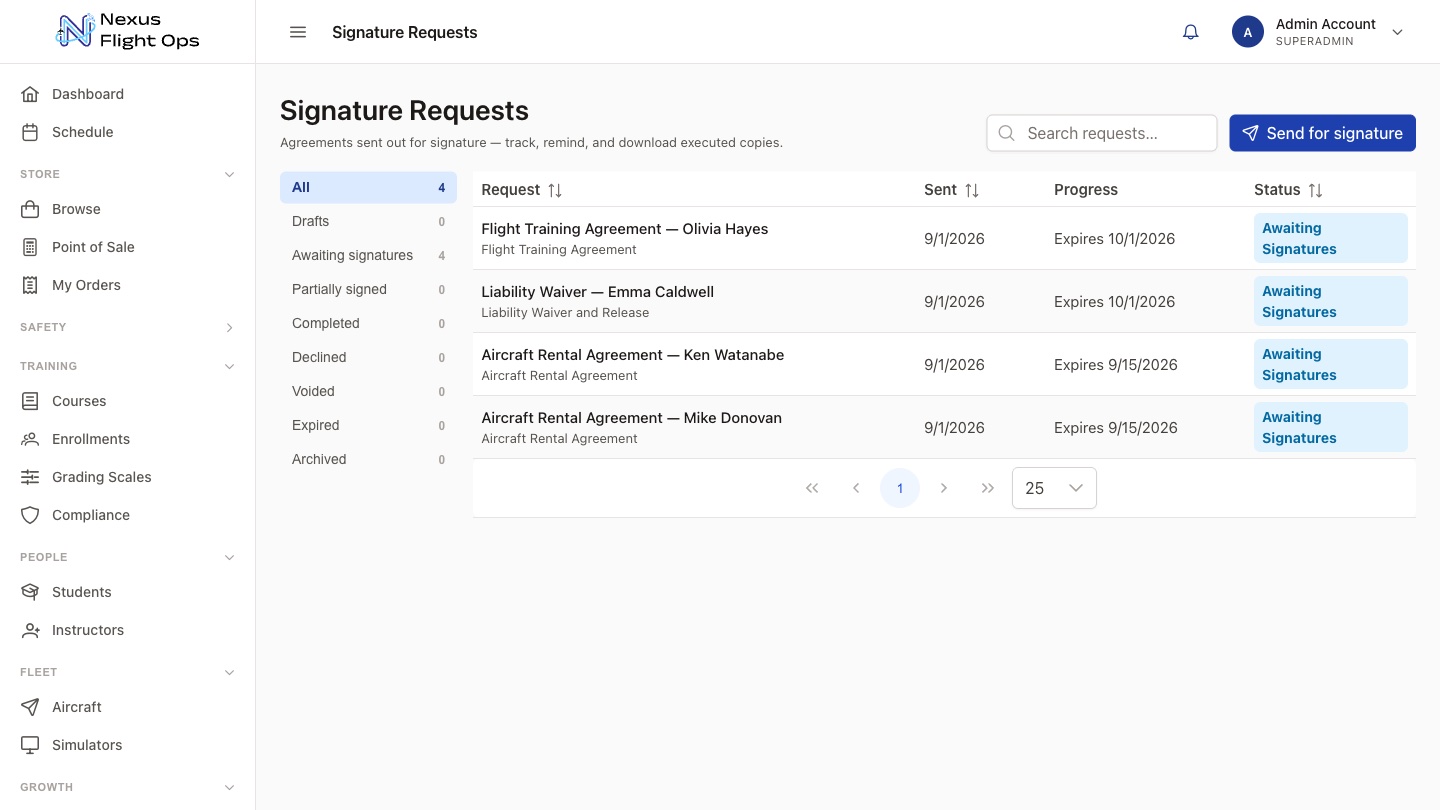Open Flight Training Agreement — Olivia Hayes request
This screenshot has width=1440, height=810.
[944, 238]
